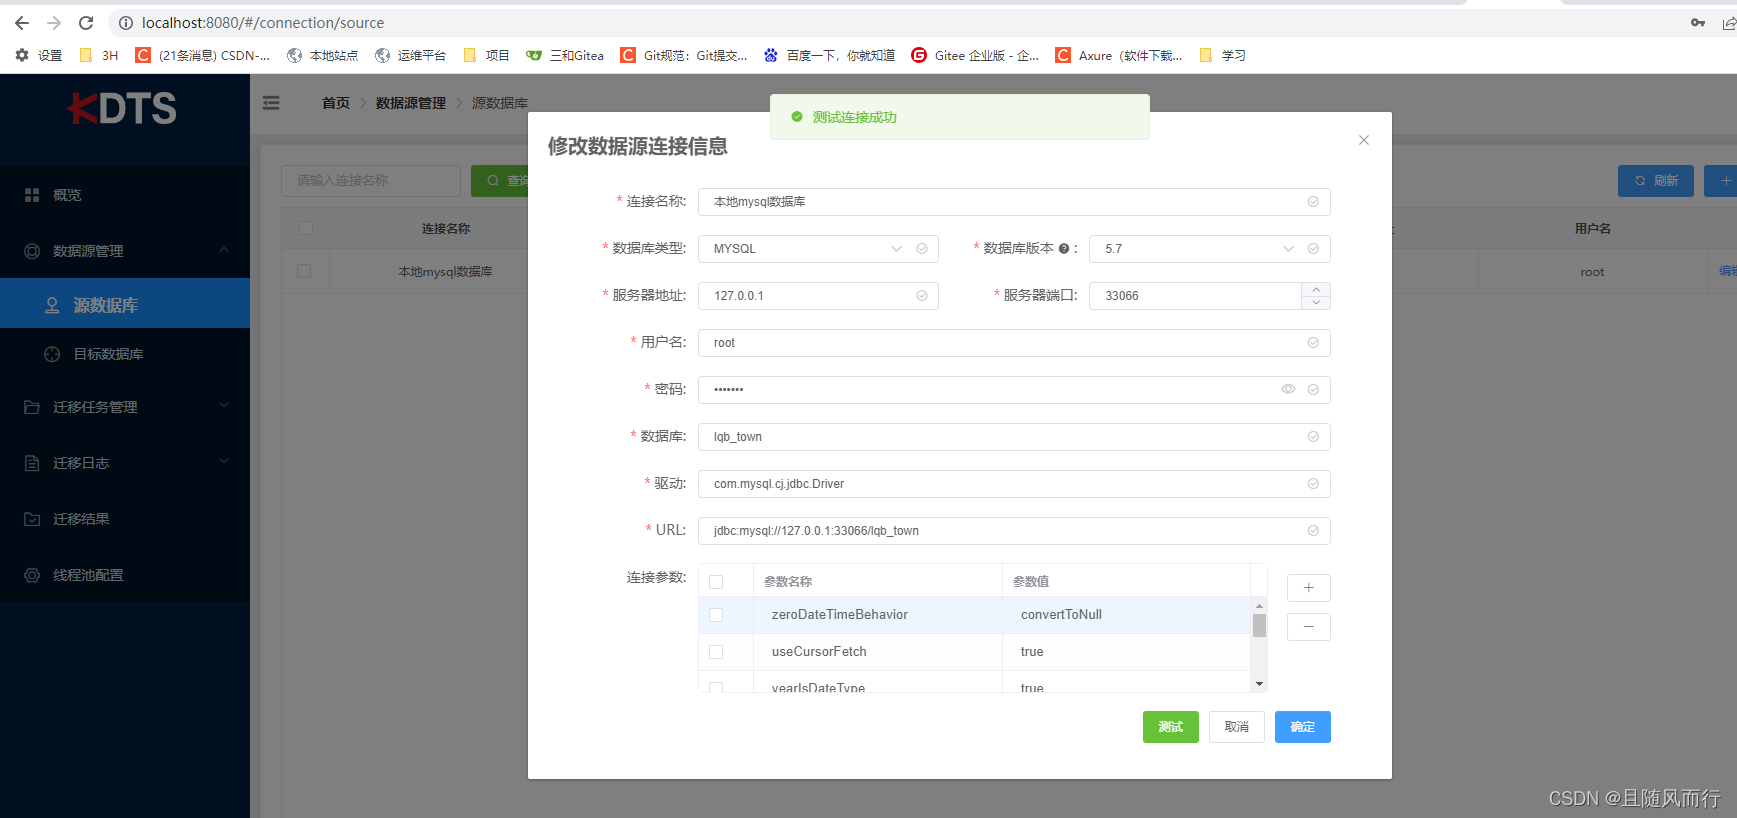Viewport: 1737px width, 818px height.
Task: Click the URL field validation check icon
Action: pyautogui.click(x=1313, y=531)
